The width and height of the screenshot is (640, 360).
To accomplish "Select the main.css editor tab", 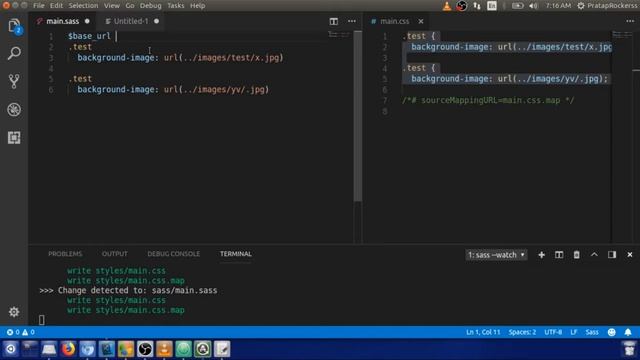I will click(x=394, y=21).
